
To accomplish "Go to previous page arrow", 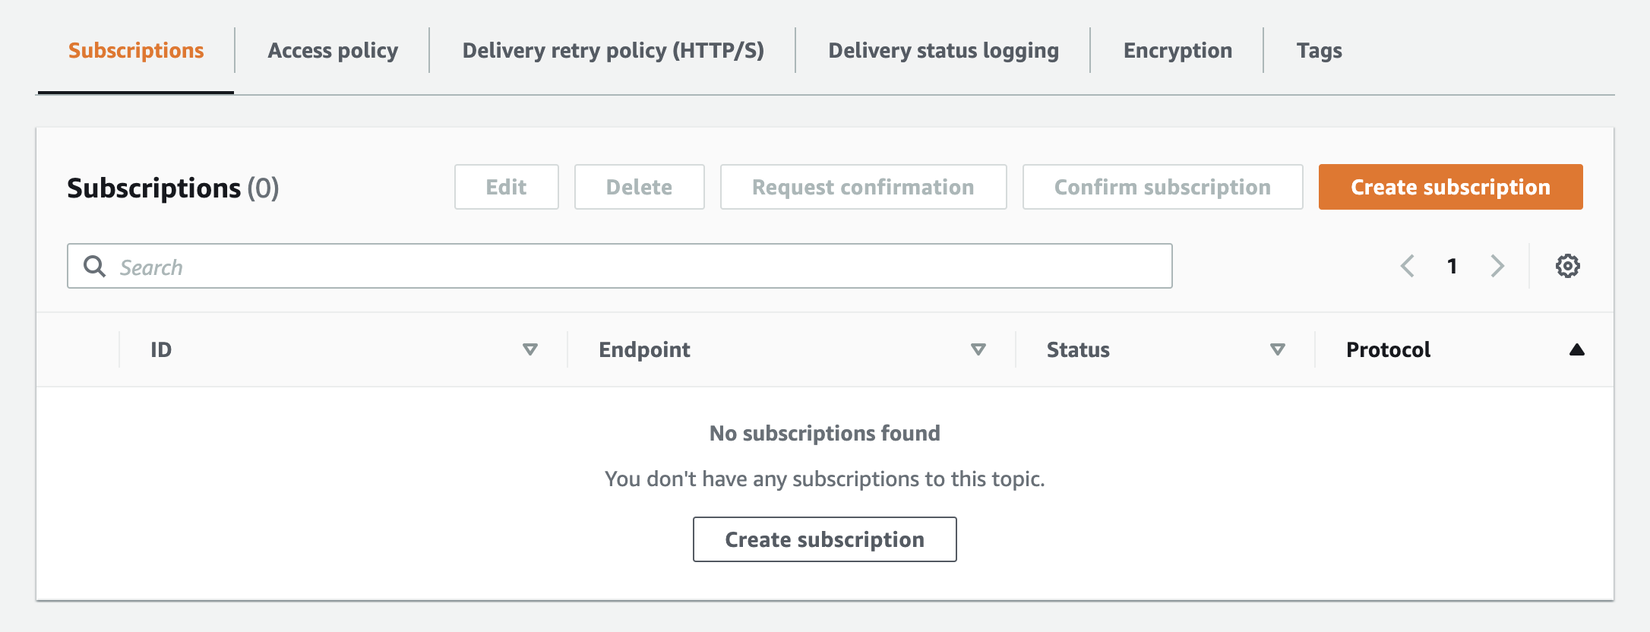I will click(x=1407, y=266).
